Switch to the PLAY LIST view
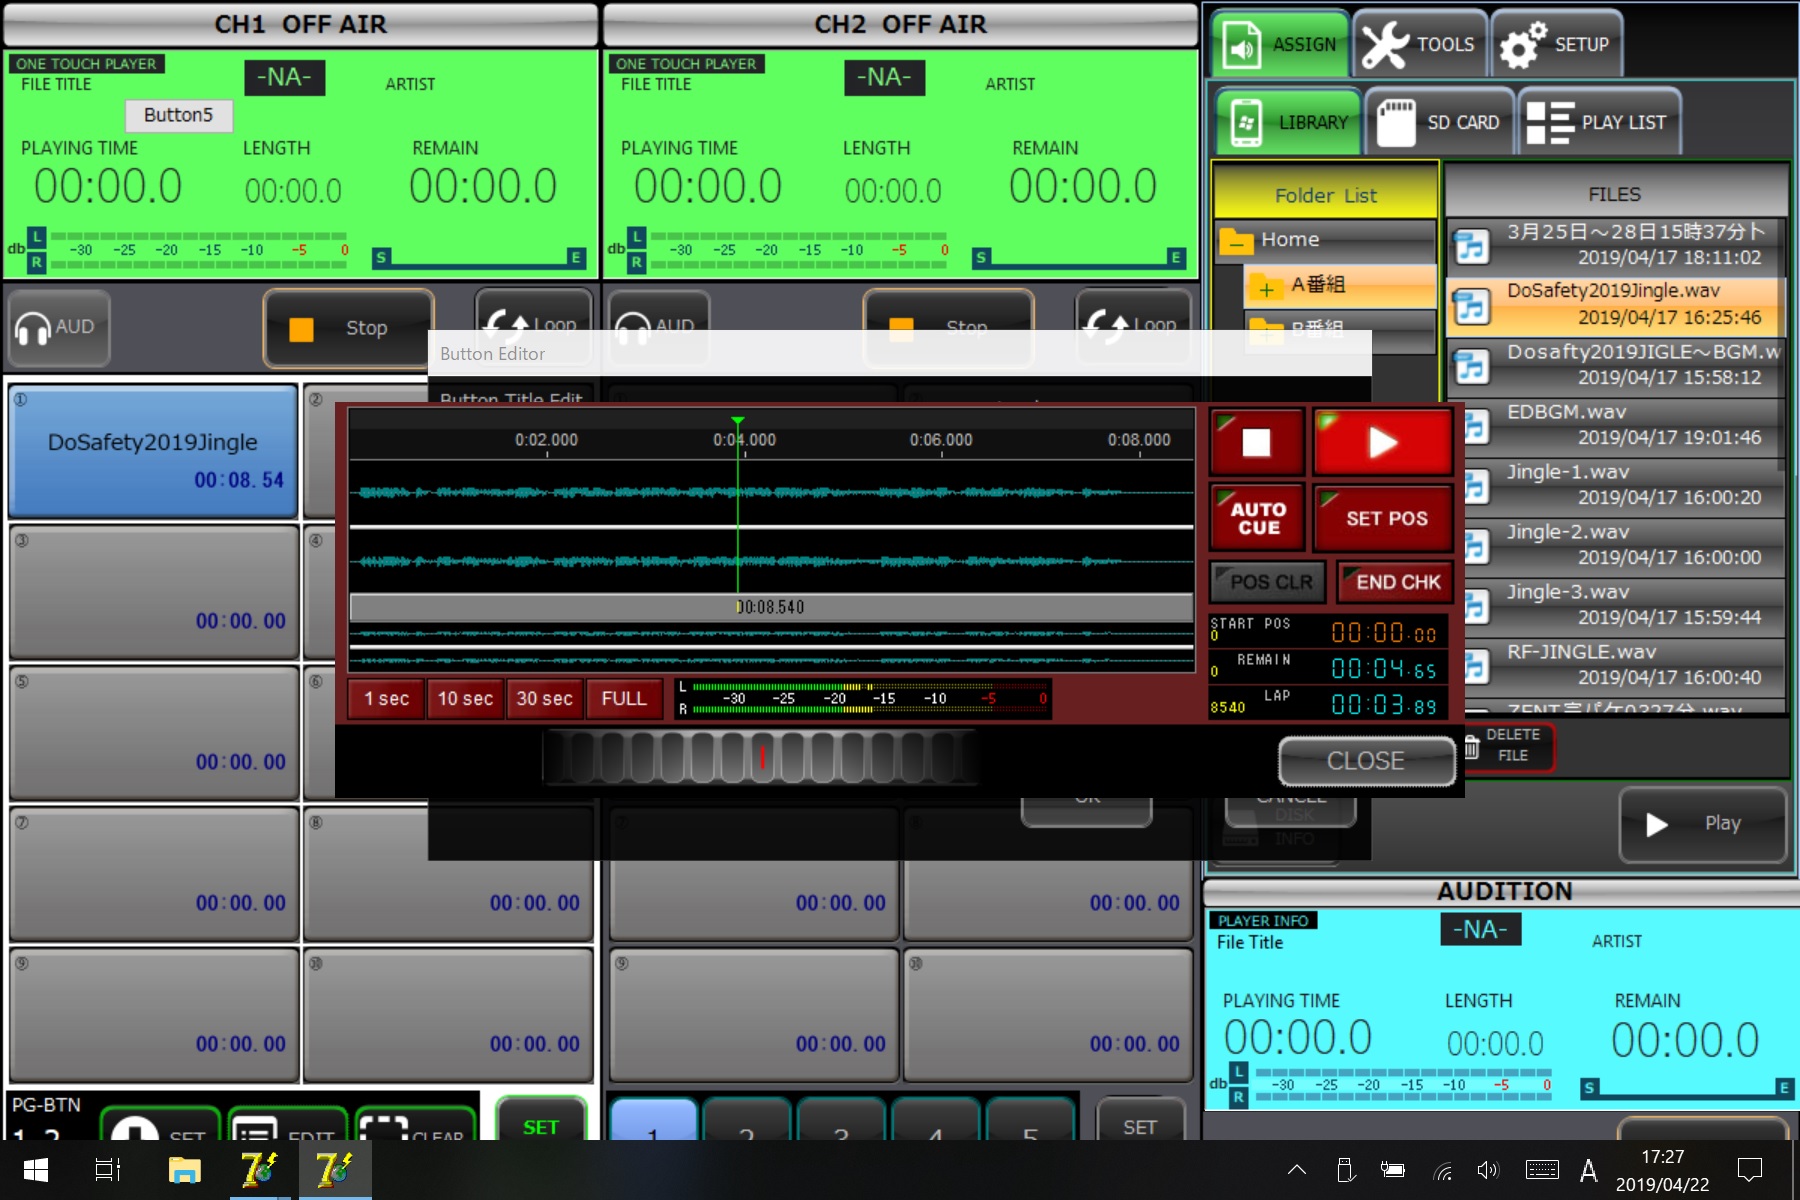The height and width of the screenshot is (1200, 1800). pyautogui.click(x=1598, y=122)
